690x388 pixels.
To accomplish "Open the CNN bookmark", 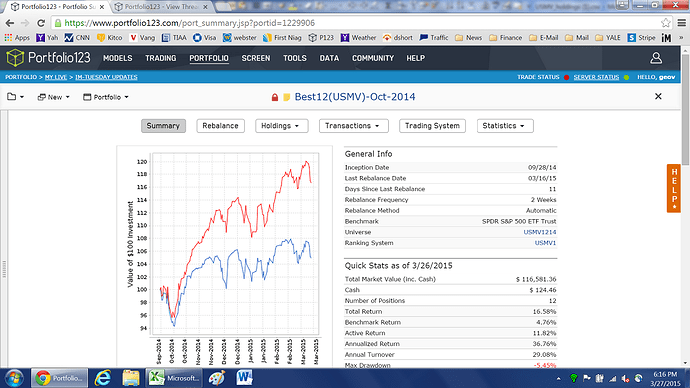I will click(77, 38).
